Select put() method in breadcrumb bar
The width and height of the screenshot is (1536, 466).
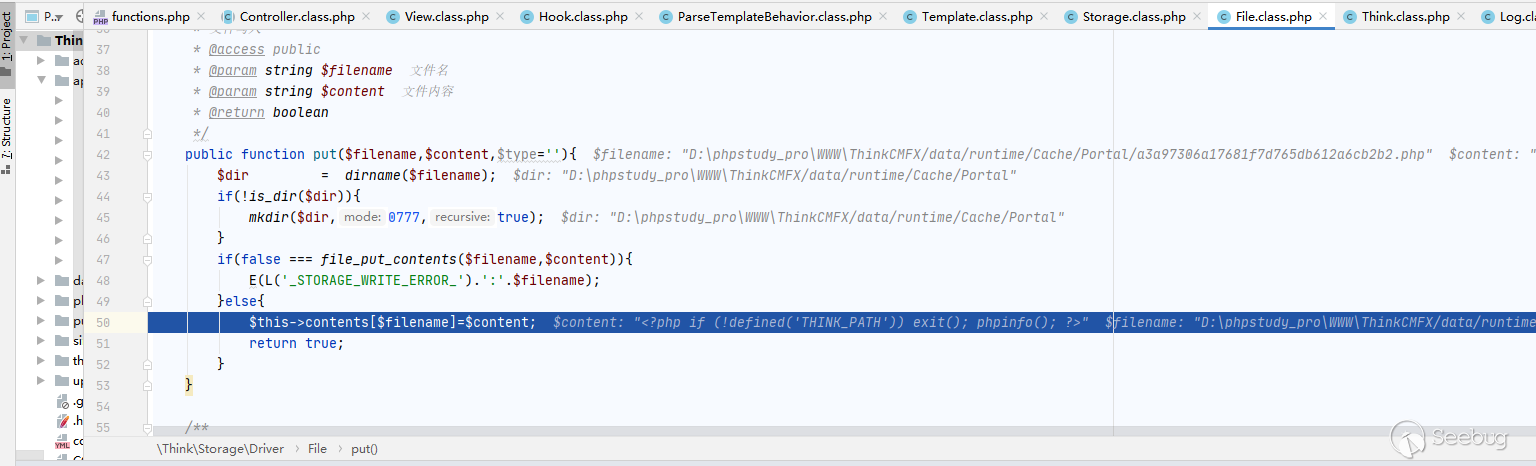(x=364, y=449)
